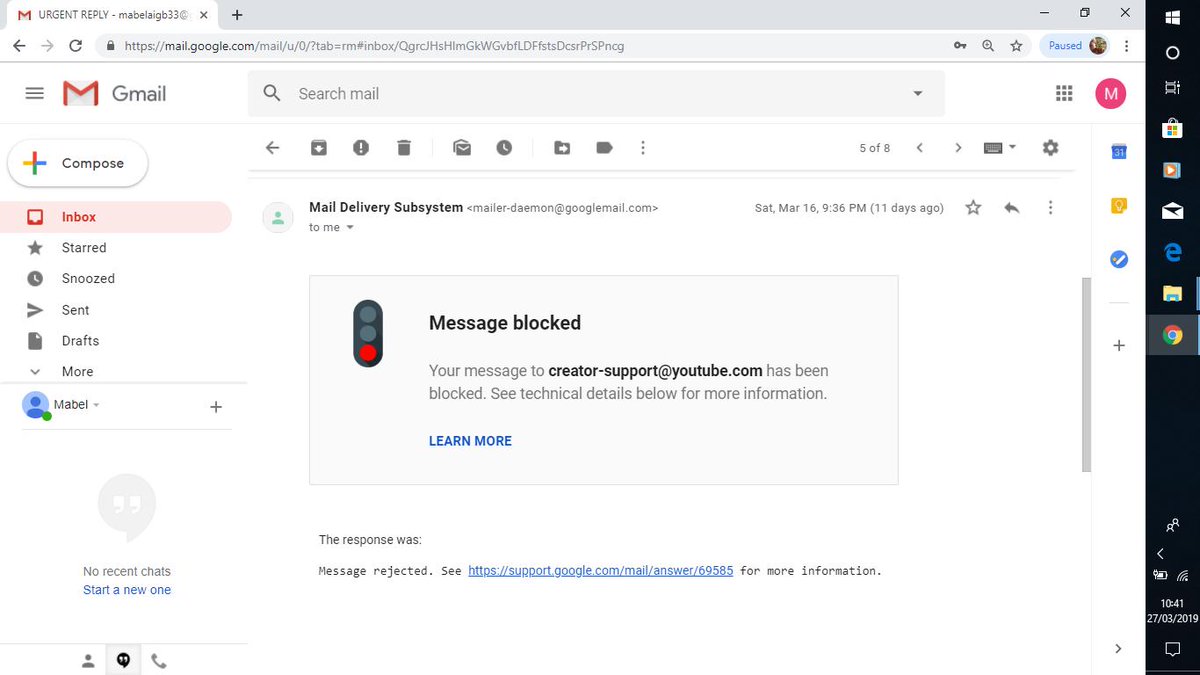Click the message pane scrollbar
1200x675 pixels.
tap(1086, 374)
